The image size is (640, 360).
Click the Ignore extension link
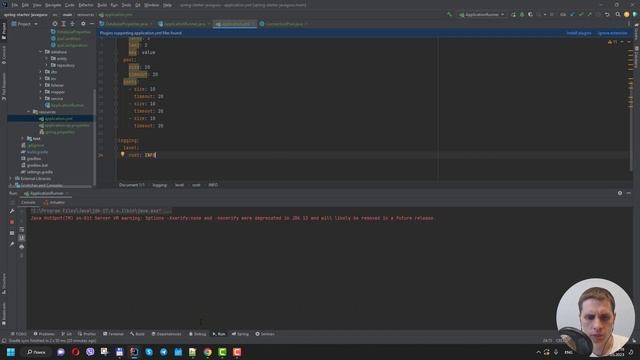[x=612, y=33]
